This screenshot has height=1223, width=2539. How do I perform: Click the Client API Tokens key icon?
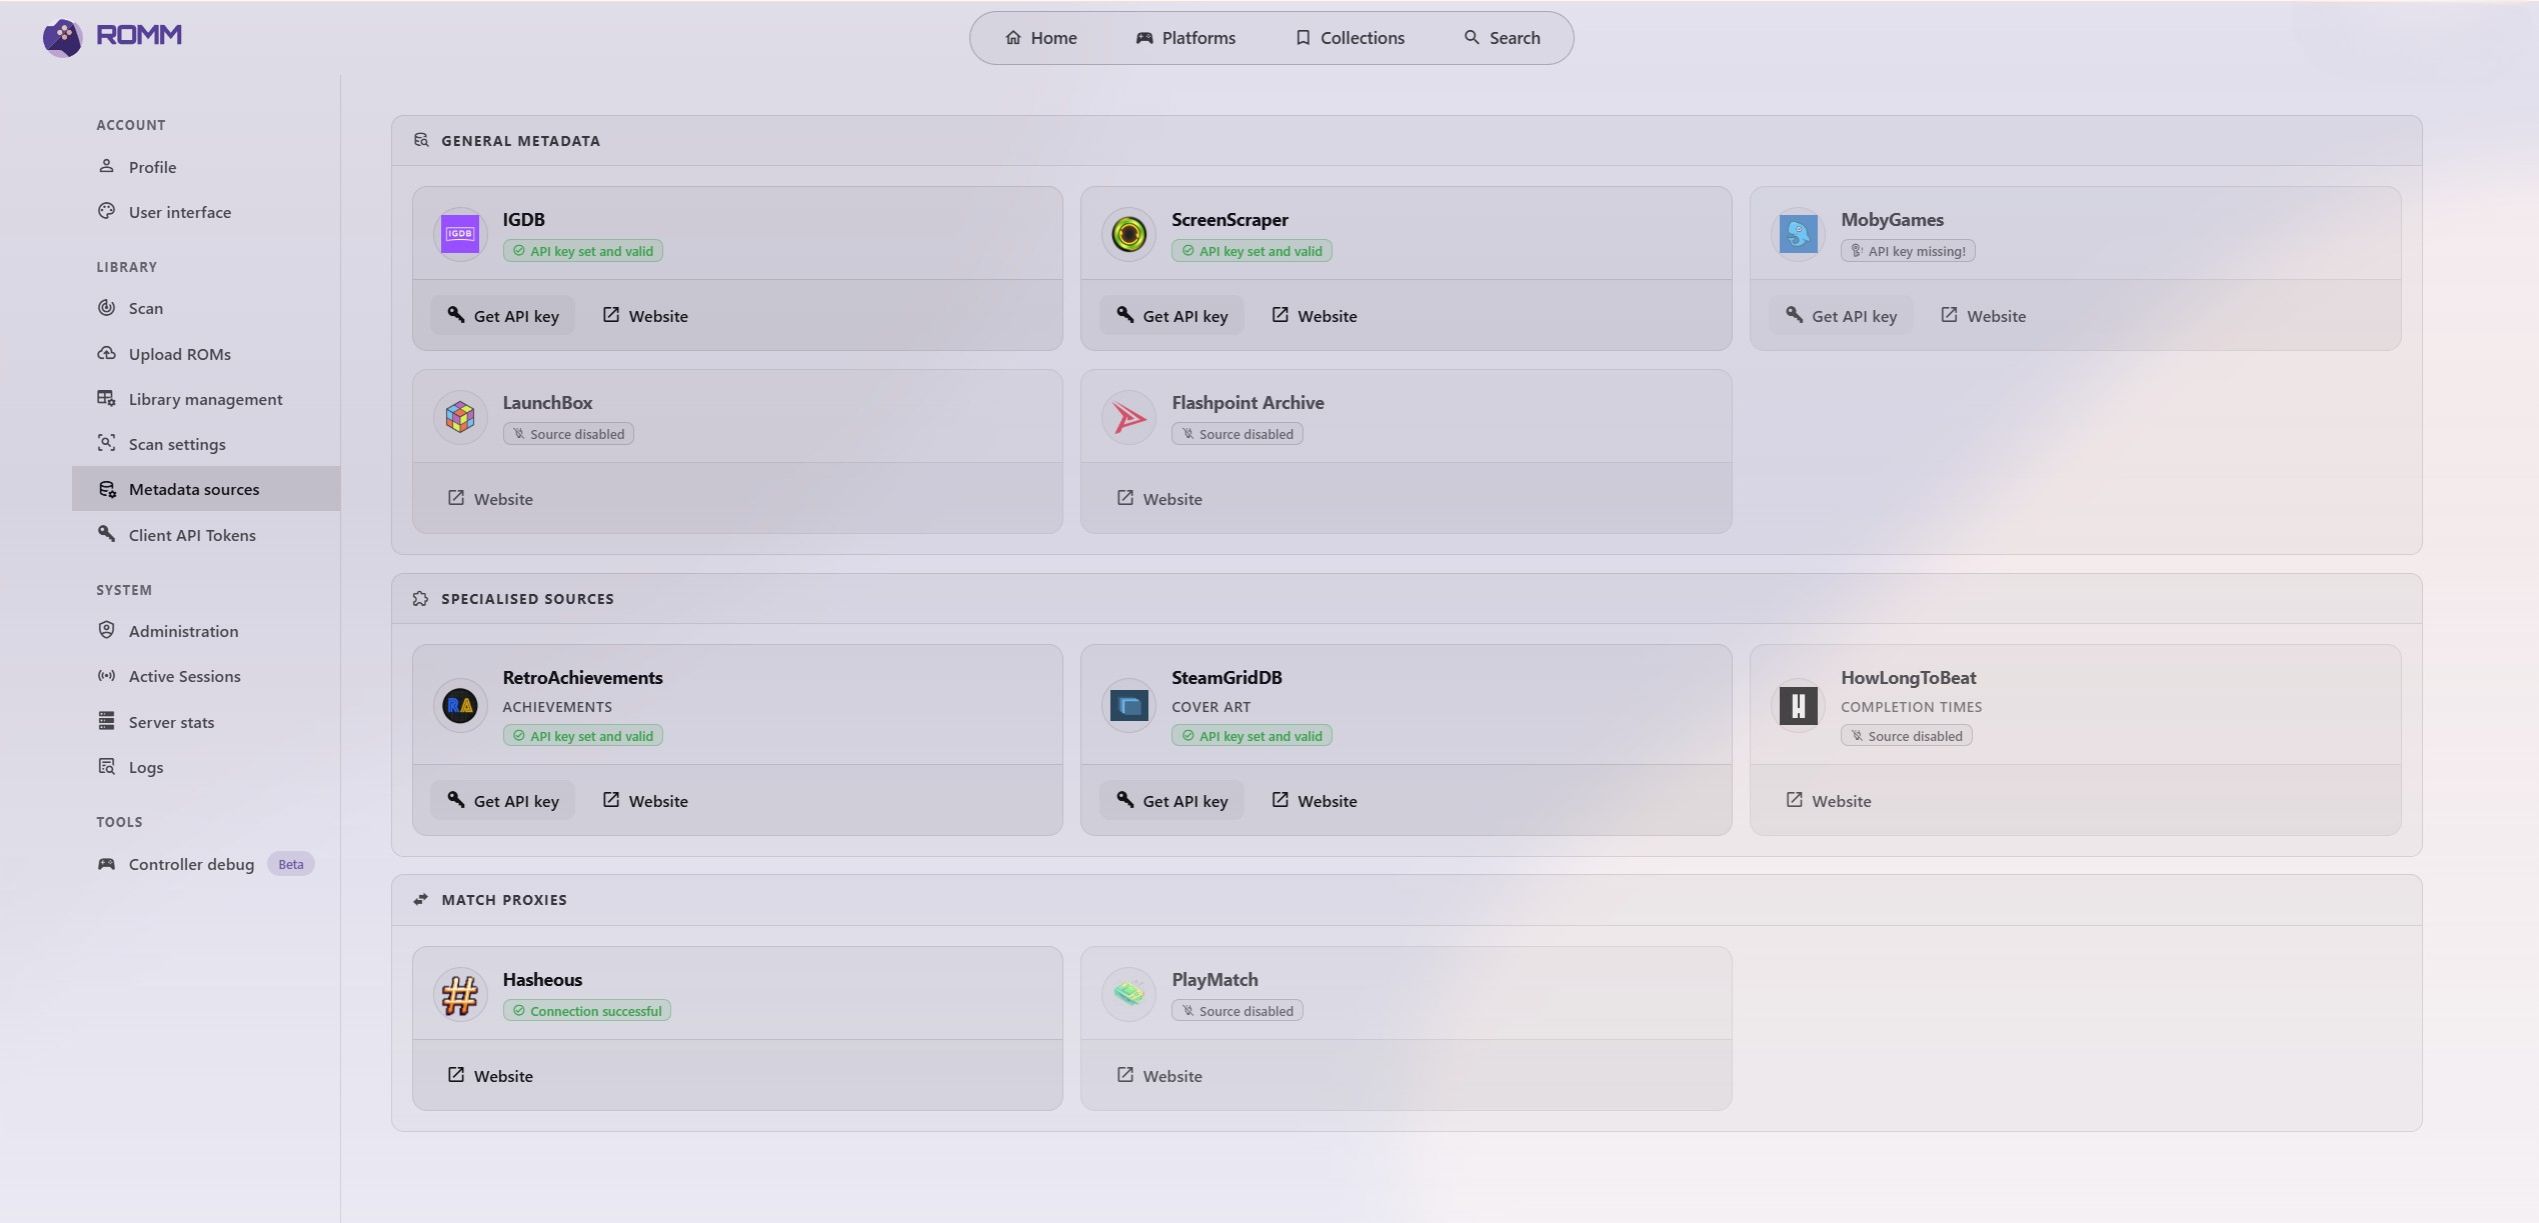pyautogui.click(x=106, y=534)
